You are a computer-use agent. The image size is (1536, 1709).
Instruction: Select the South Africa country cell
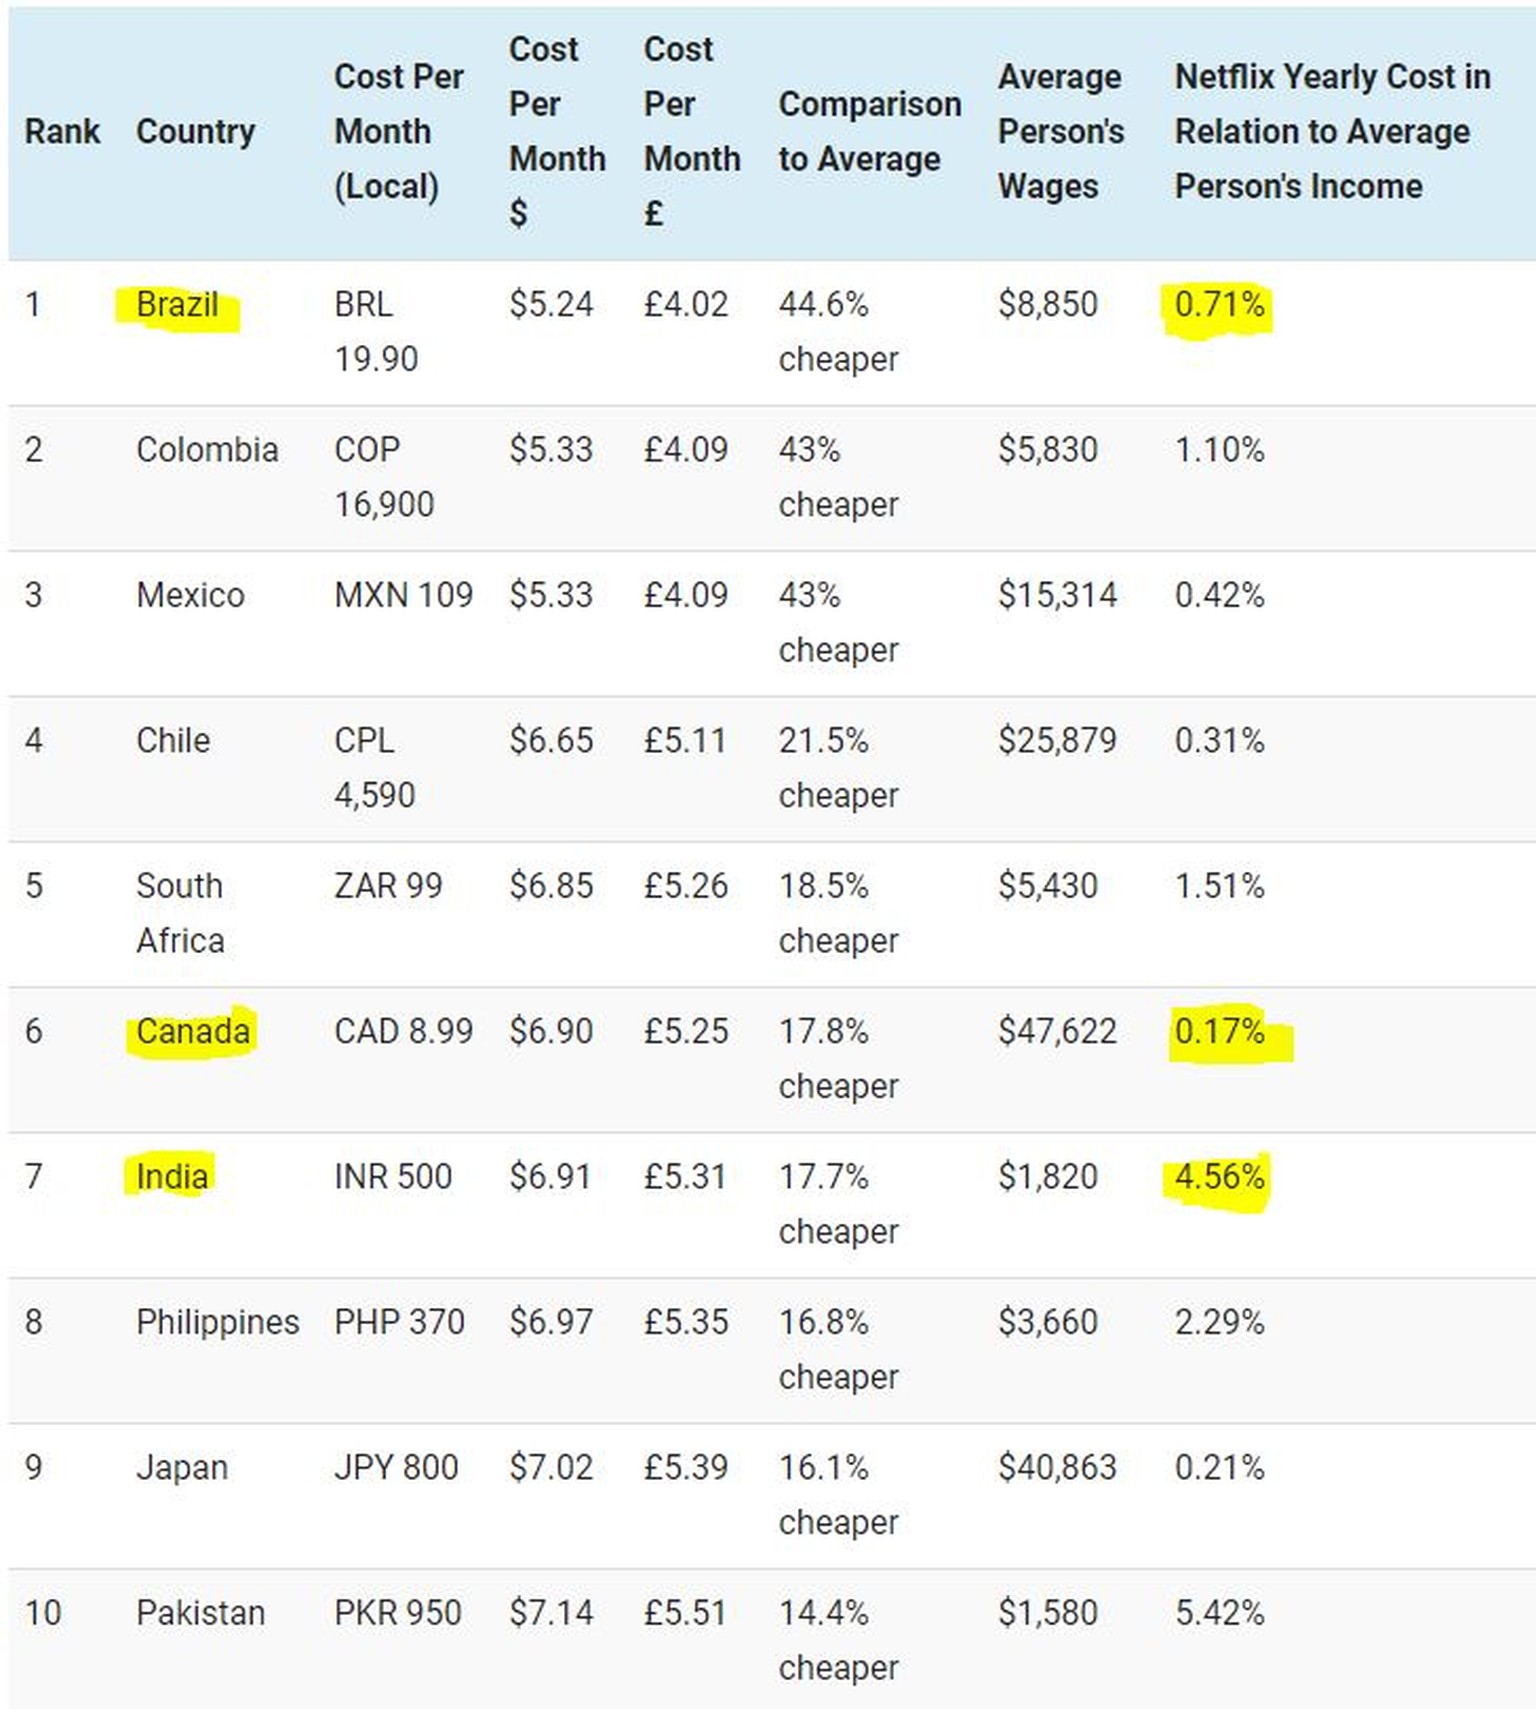point(180,912)
